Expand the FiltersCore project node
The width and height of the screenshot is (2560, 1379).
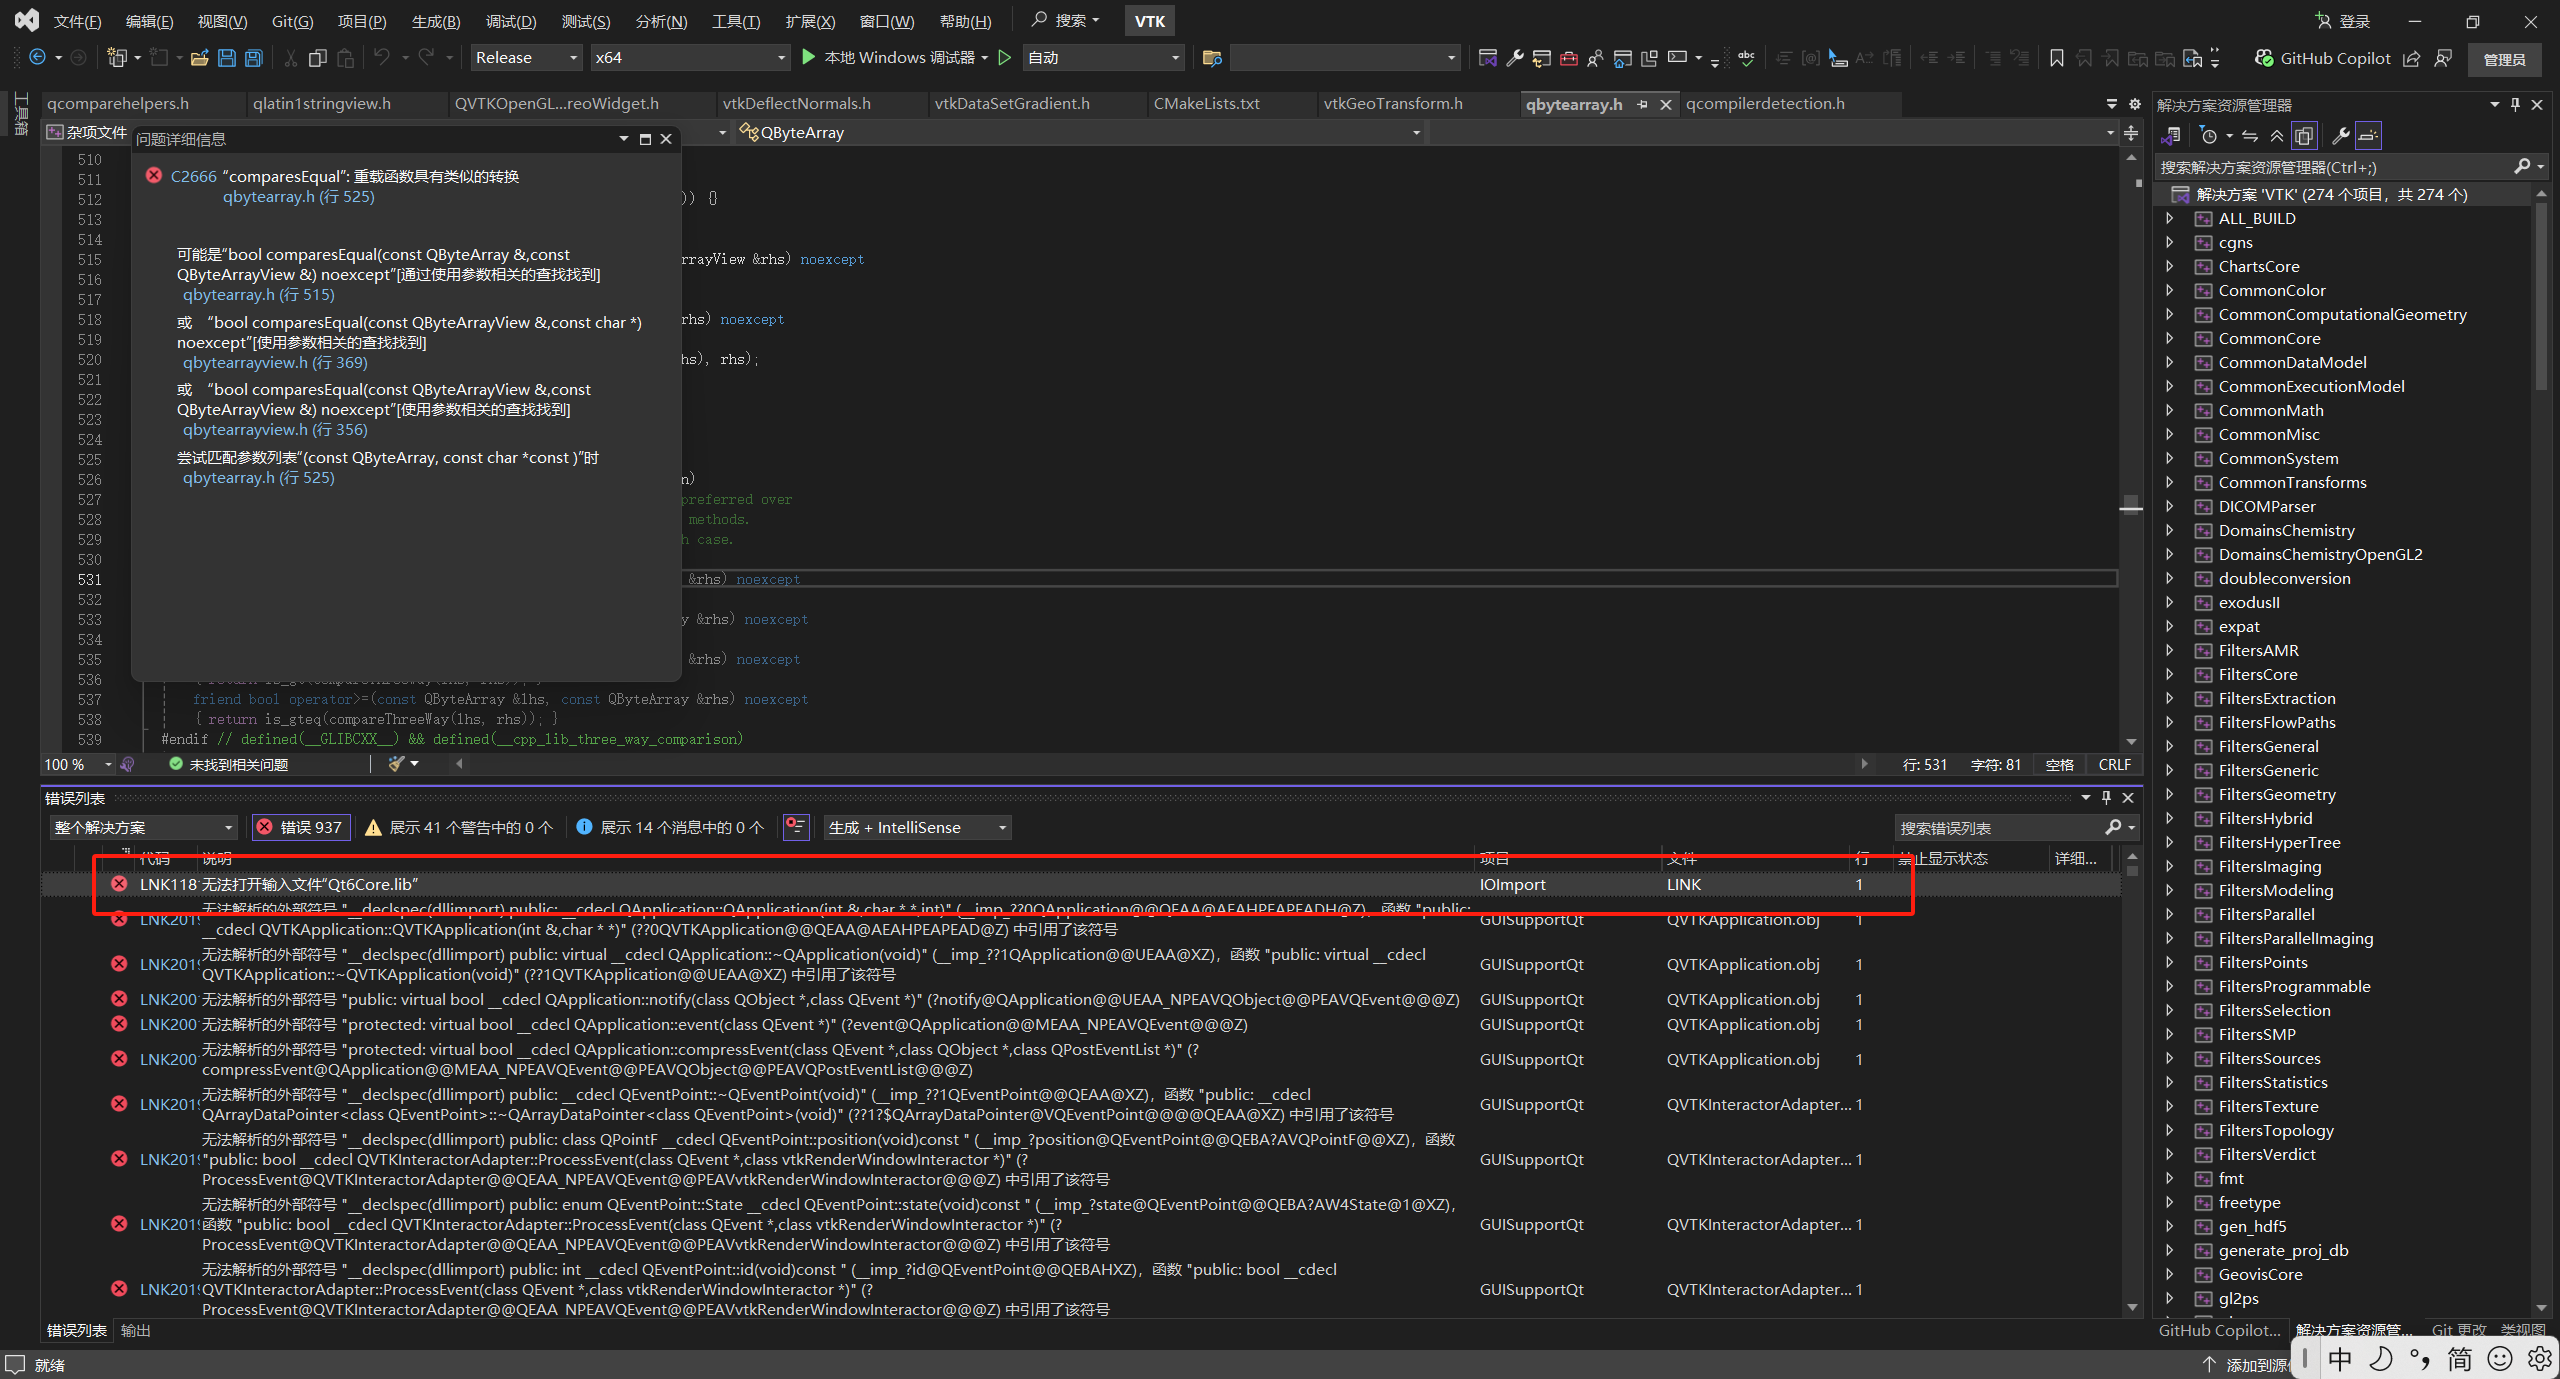(x=2170, y=674)
